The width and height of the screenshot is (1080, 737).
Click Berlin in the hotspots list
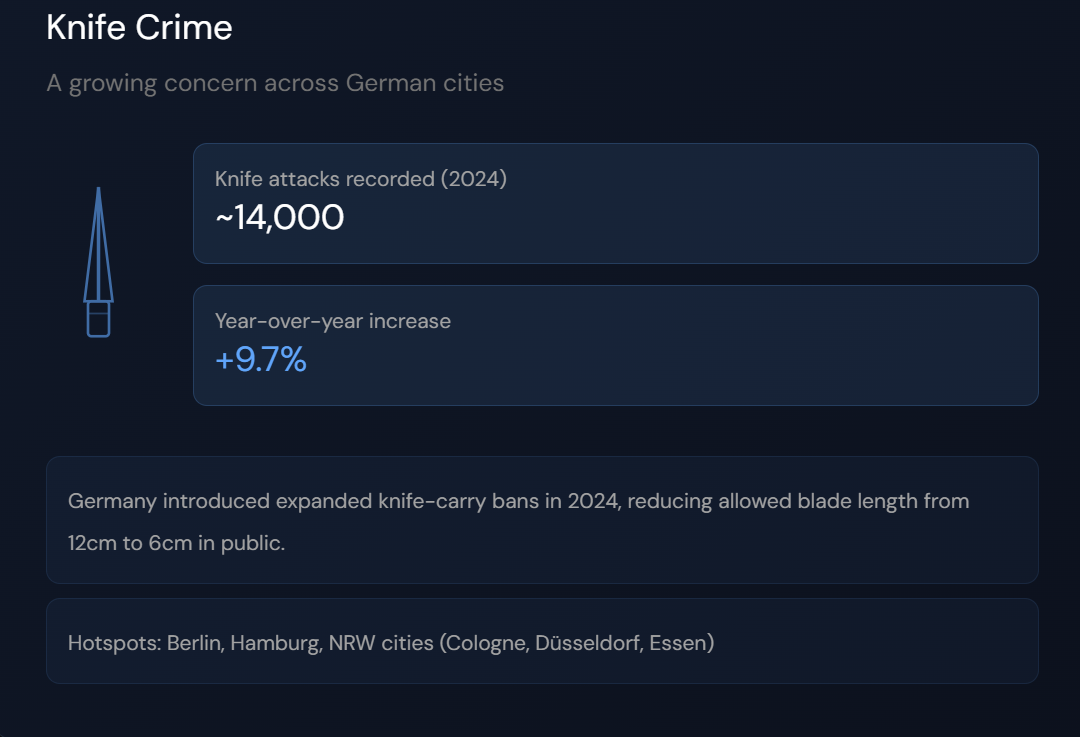[196, 643]
